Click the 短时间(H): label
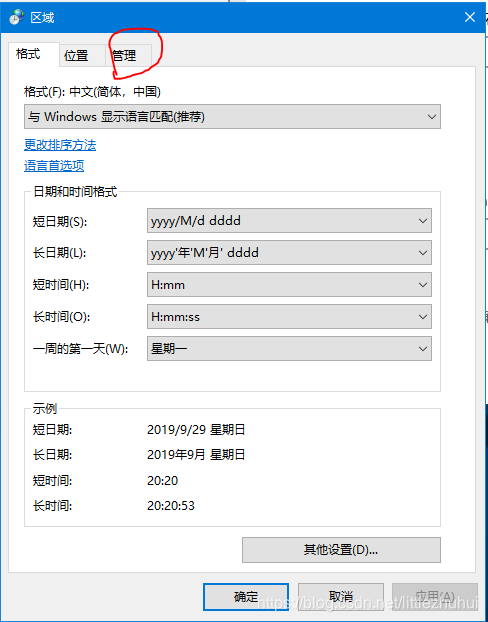 61,285
